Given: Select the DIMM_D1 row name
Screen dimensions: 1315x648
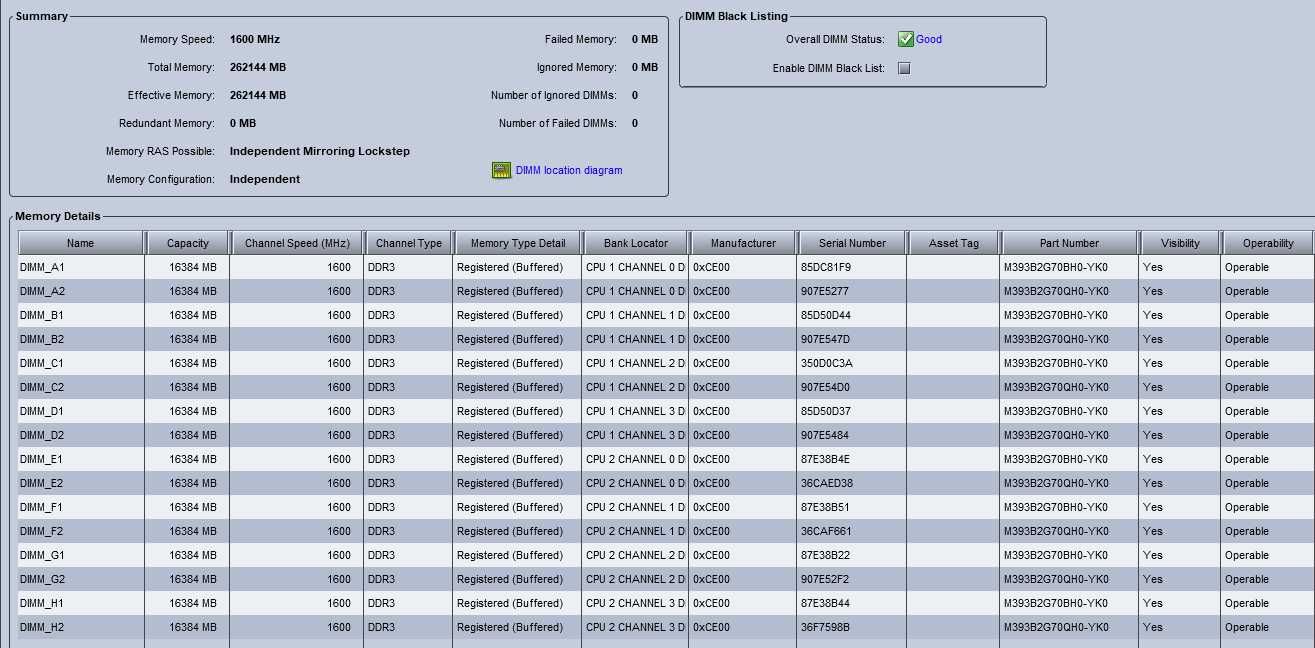Looking at the screenshot, I should pos(42,411).
